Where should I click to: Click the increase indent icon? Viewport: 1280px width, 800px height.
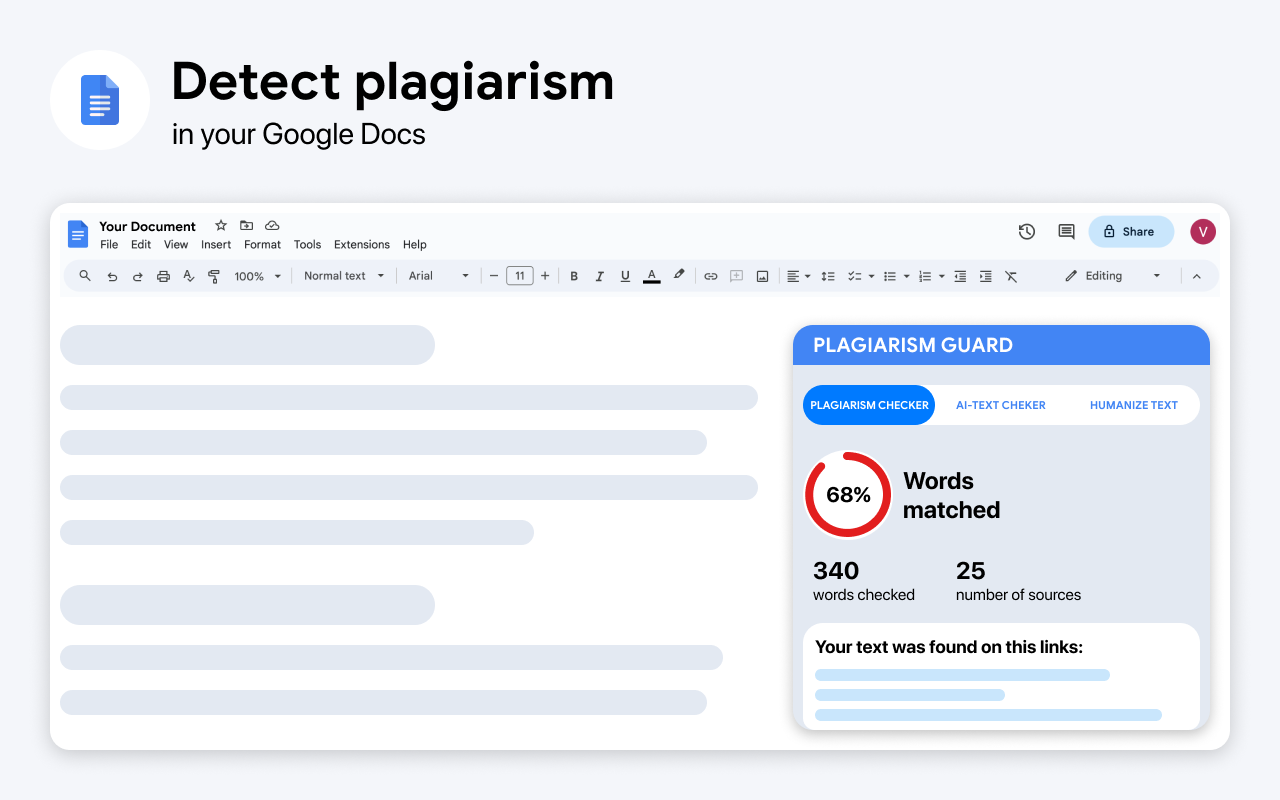(x=986, y=276)
